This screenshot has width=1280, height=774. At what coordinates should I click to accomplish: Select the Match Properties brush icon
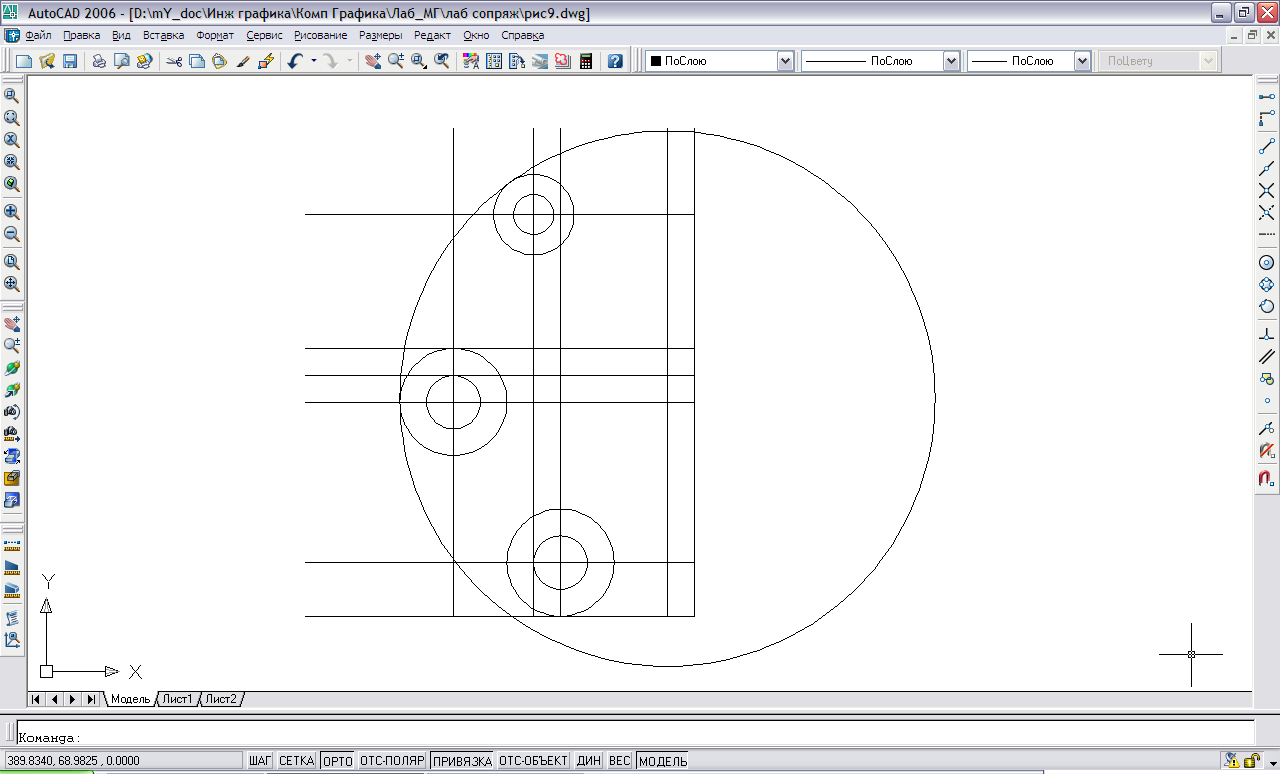243,61
